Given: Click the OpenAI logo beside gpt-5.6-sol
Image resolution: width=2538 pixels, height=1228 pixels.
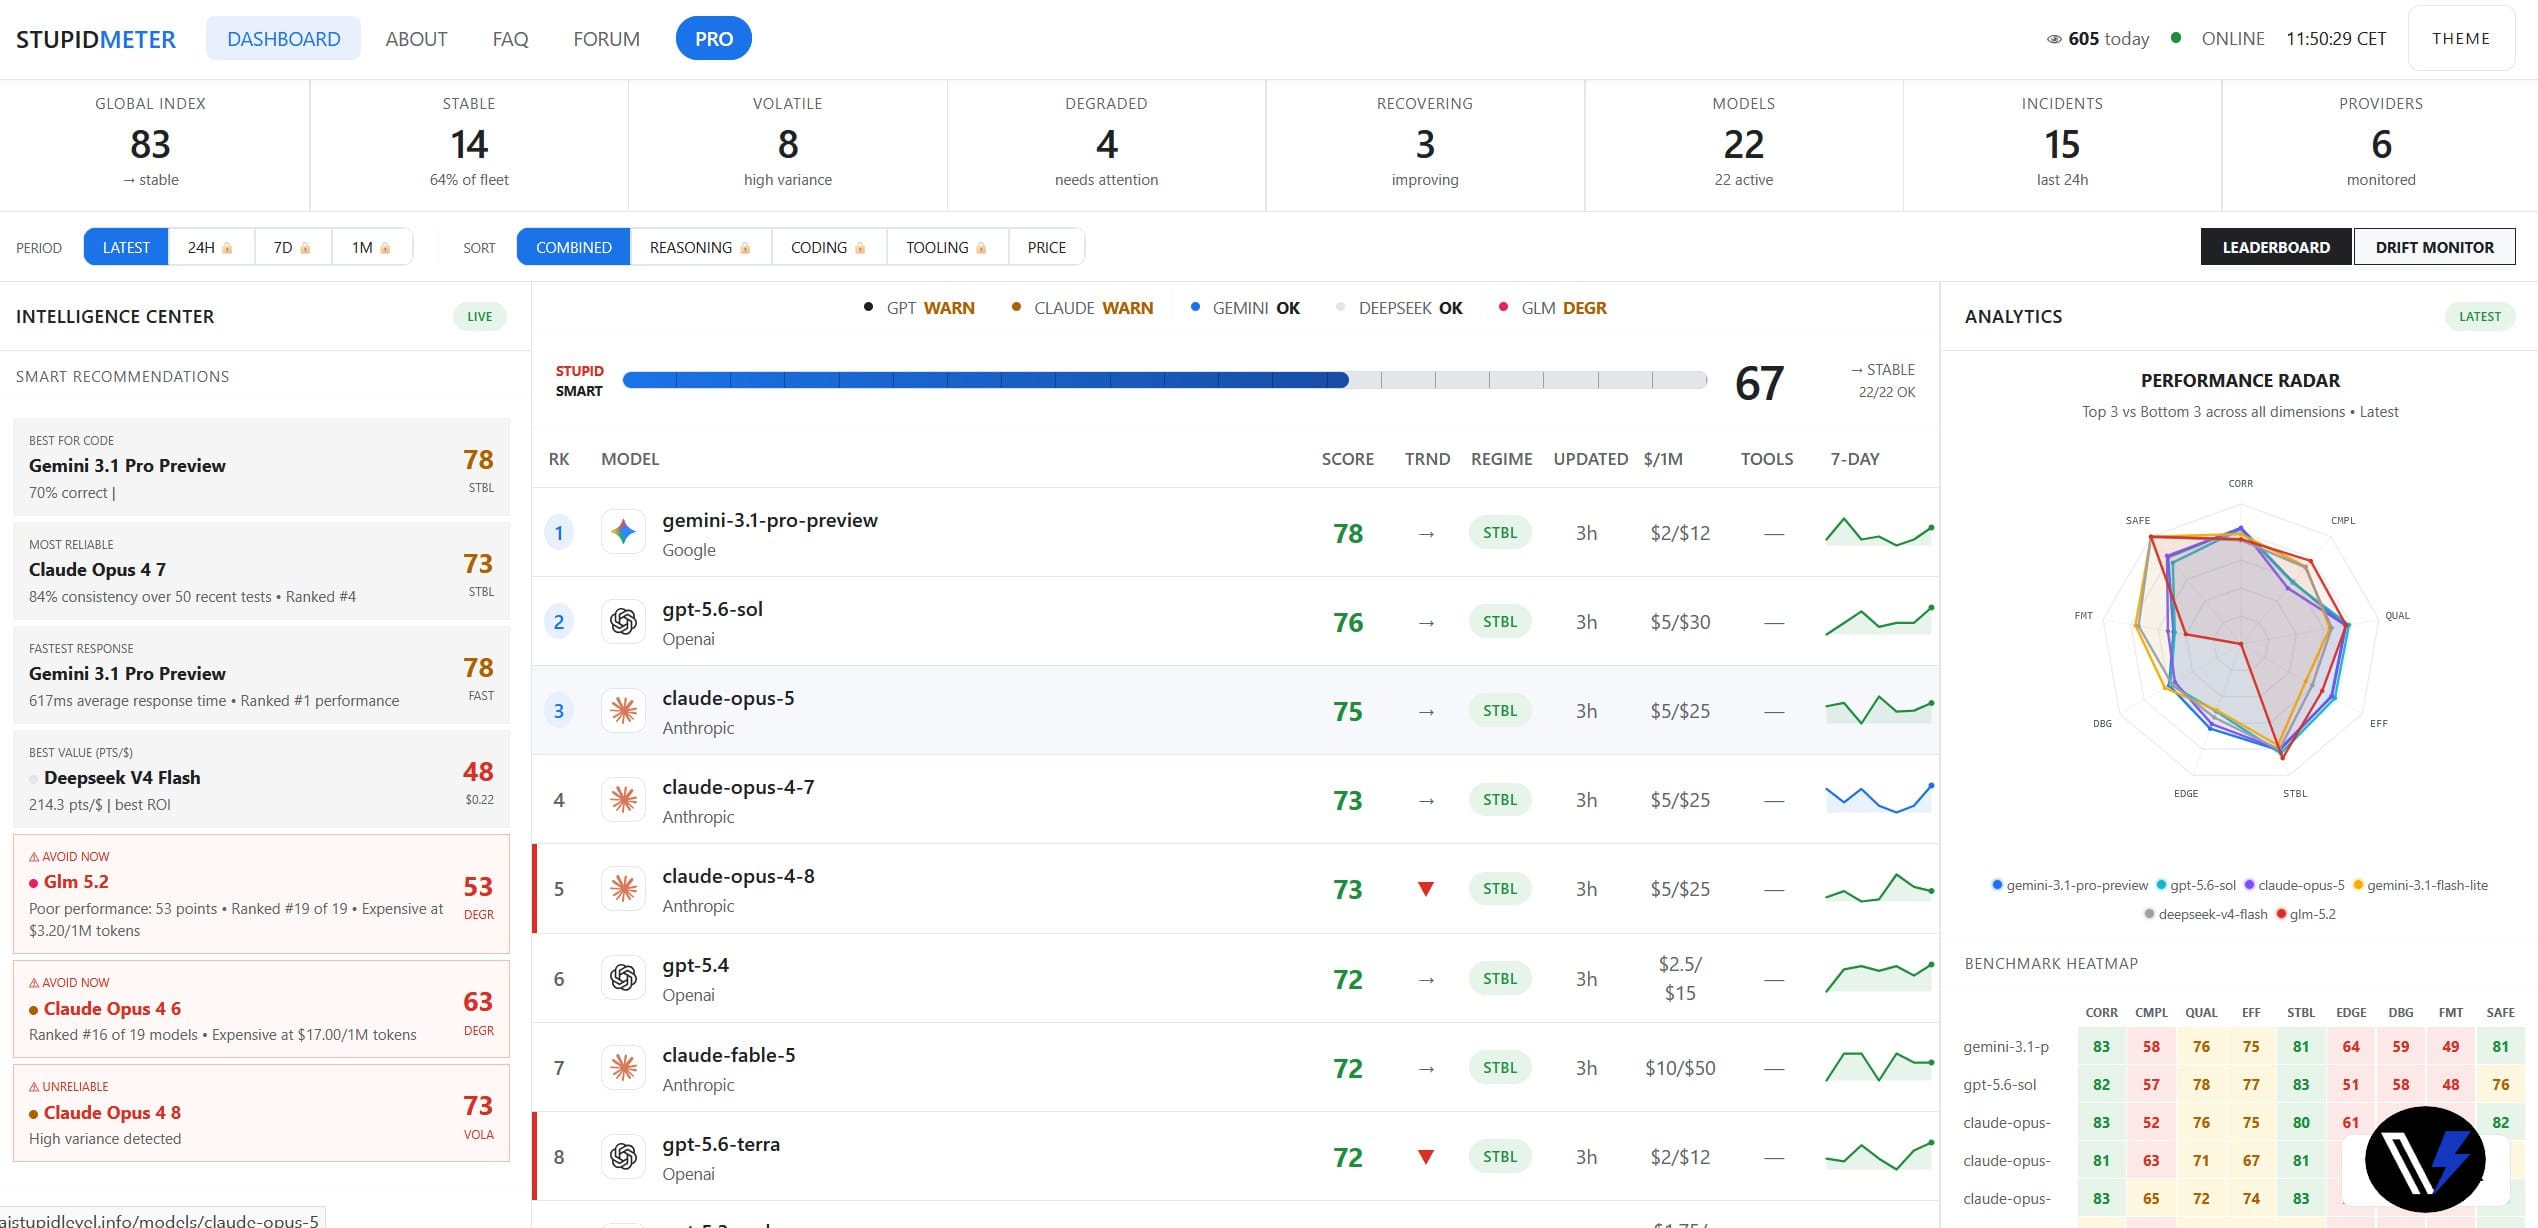Looking at the screenshot, I should [x=623, y=621].
